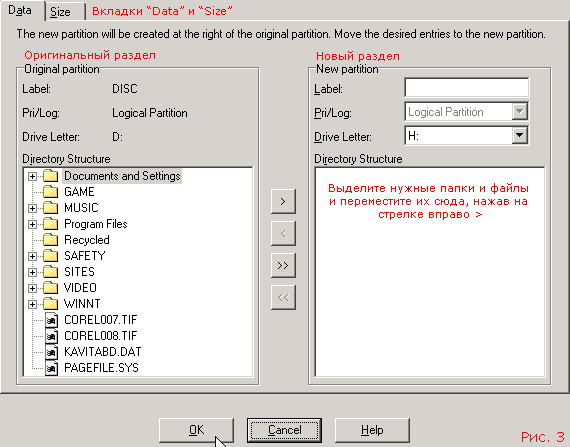Select KAVITABD.DAT in the directory list
This screenshot has width=570, height=447.
pyautogui.click(x=103, y=352)
